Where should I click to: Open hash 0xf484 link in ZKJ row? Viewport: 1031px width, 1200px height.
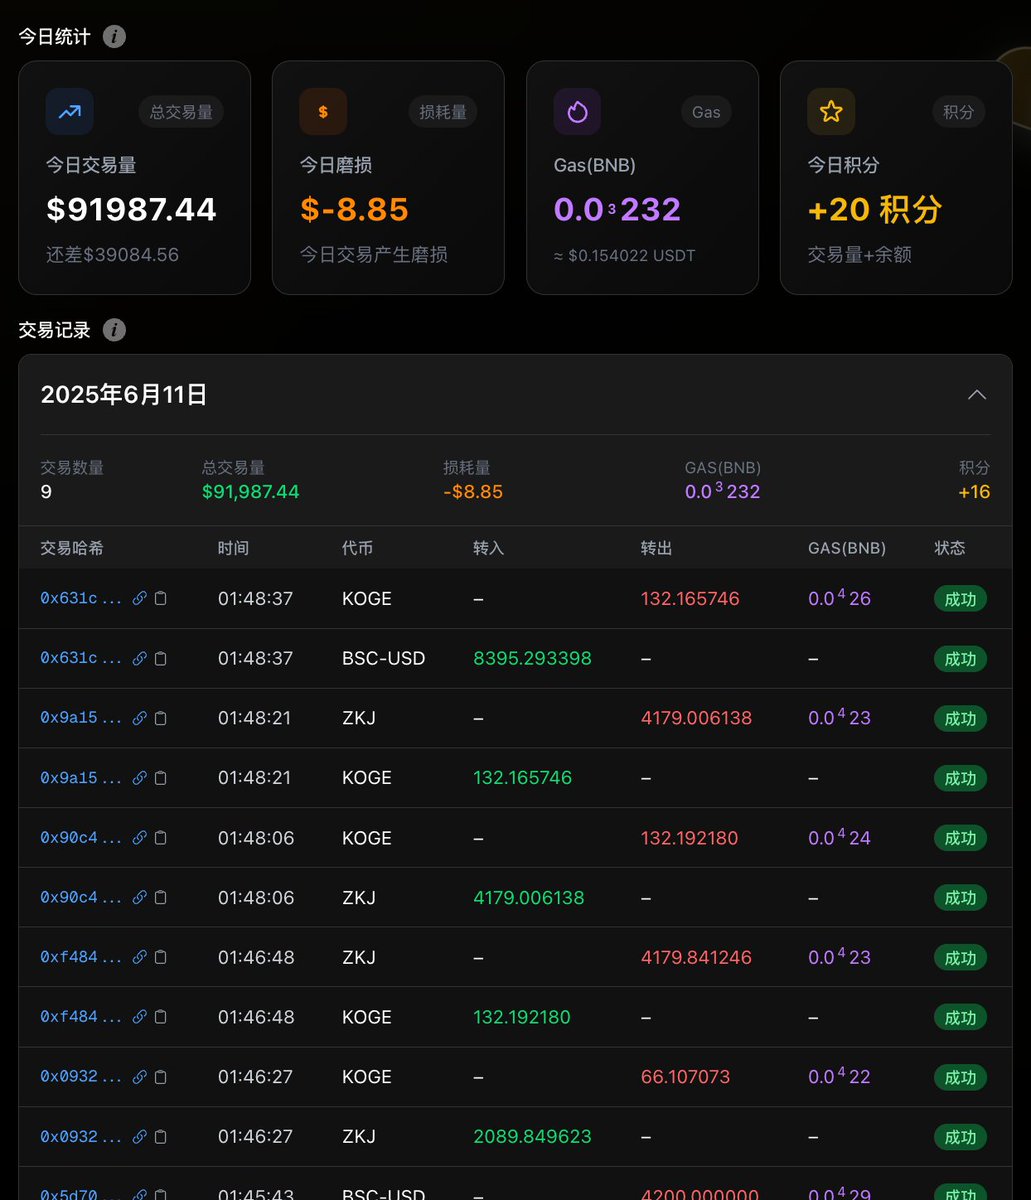(81, 957)
